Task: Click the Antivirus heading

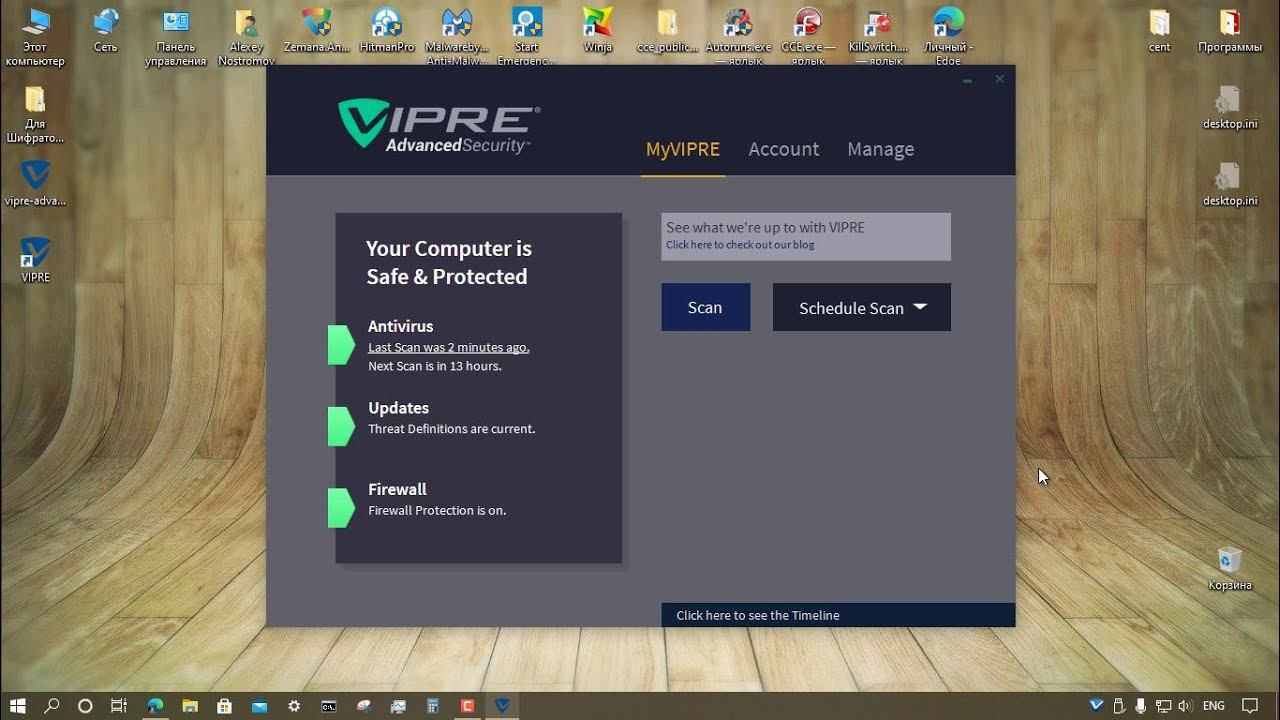Action: coord(400,326)
